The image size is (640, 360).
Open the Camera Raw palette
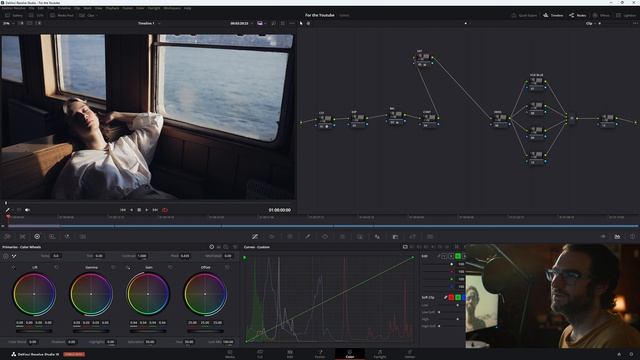[7, 236]
